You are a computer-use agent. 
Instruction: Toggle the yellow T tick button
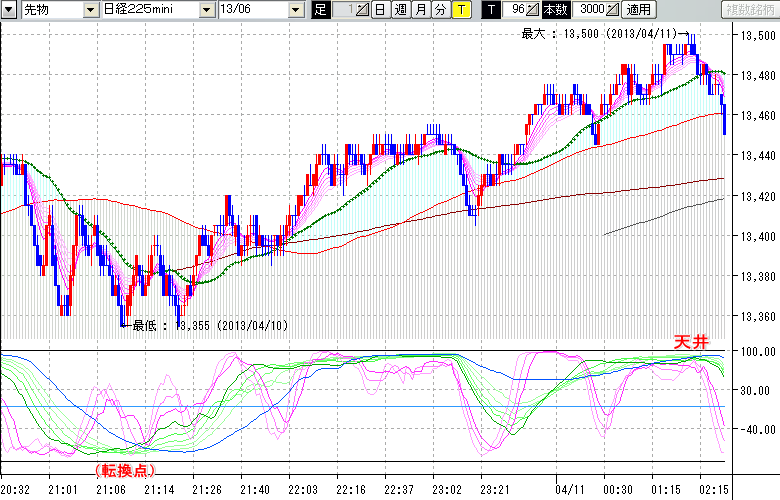pos(460,10)
